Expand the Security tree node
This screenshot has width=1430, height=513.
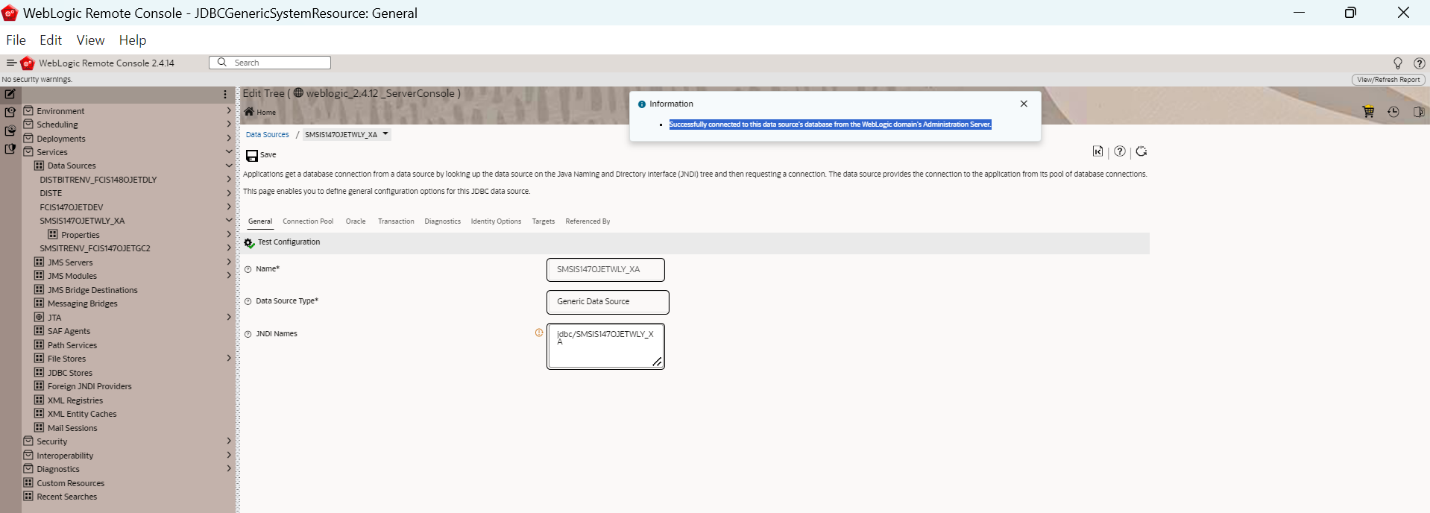tap(229, 441)
